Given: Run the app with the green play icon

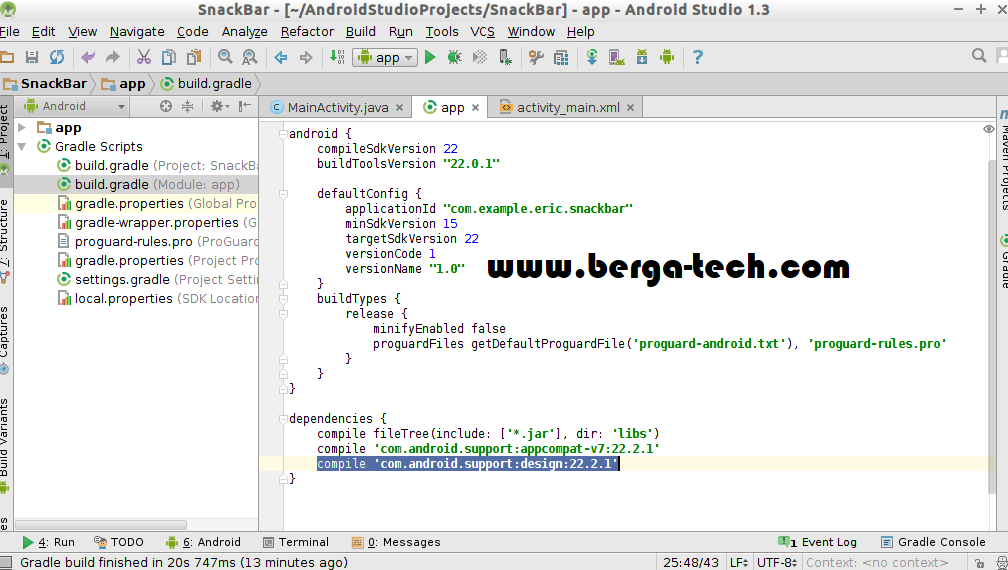Looking at the screenshot, I should [x=430, y=57].
